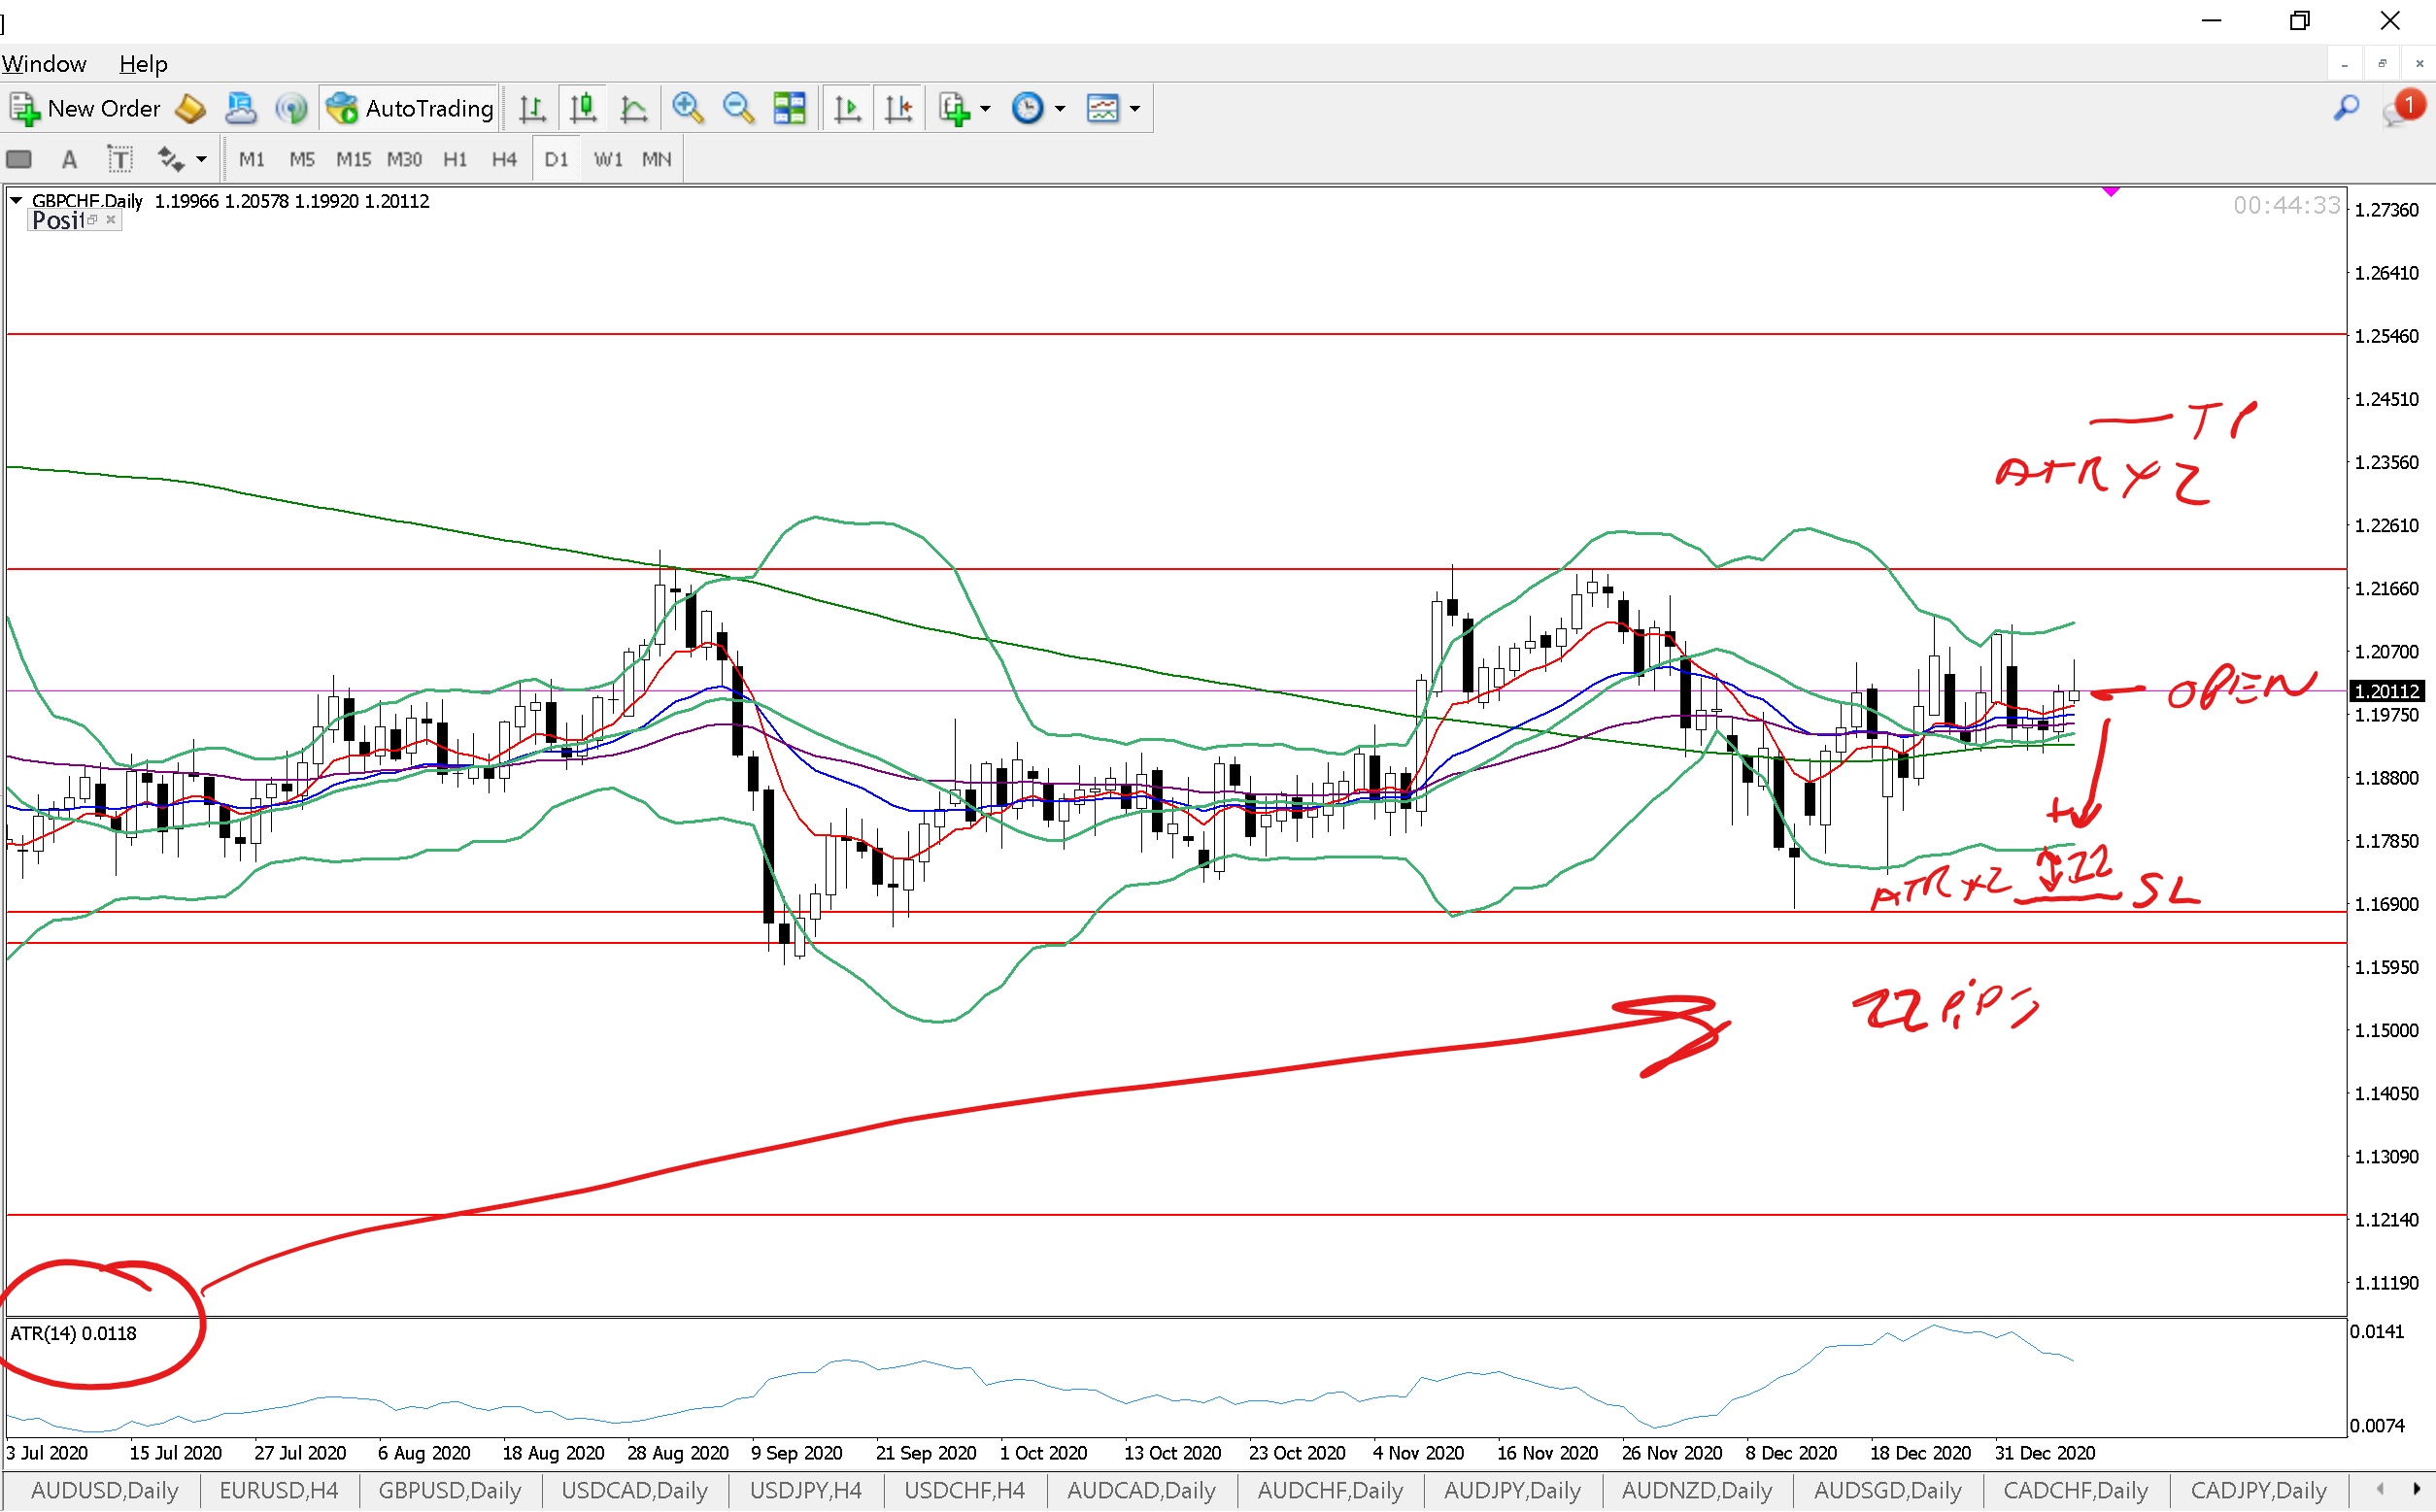Switch to H1 timeframe
The image size is (2436, 1512).
(x=455, y=159)
